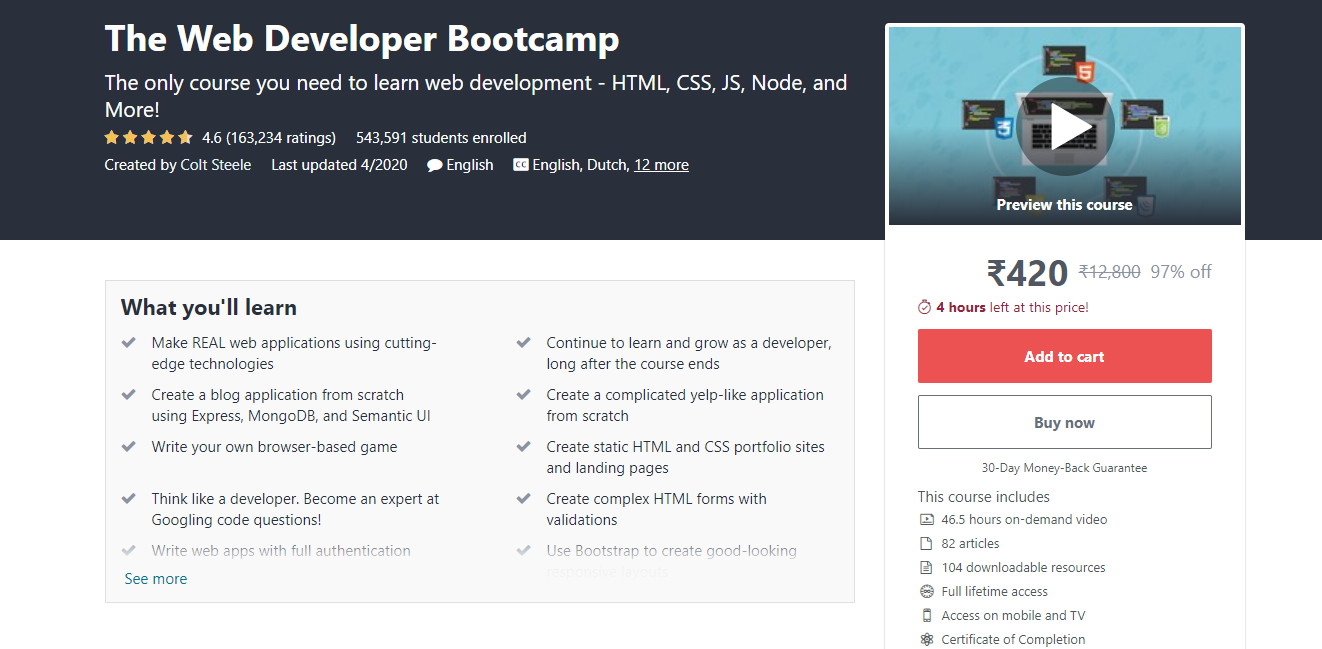Image resolution: width=1322 pixels, height=649 pixels.
Task: Click the alarm clock icon near 4 hours
Action: click(925, 307)
